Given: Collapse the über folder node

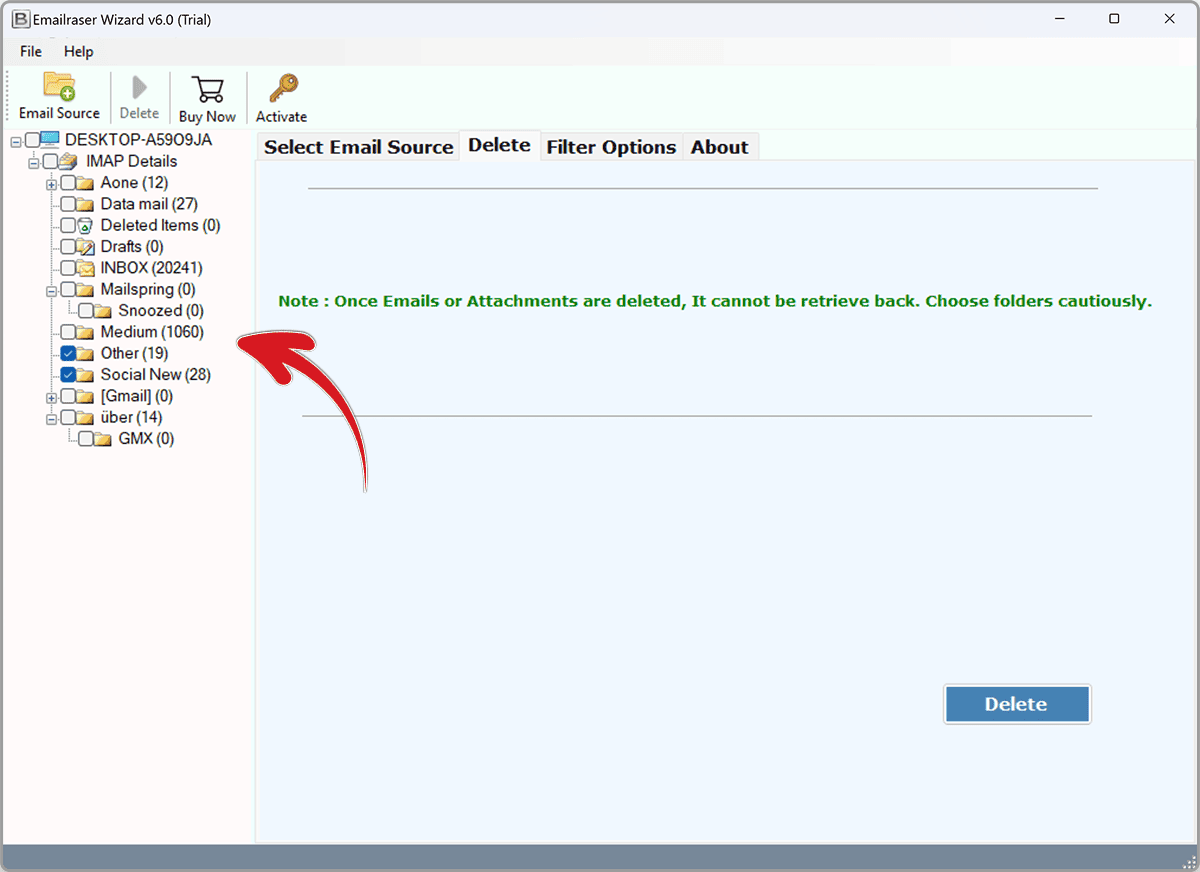Looking at the screenshot, I should pyautogui.click(x=52, y=418).
